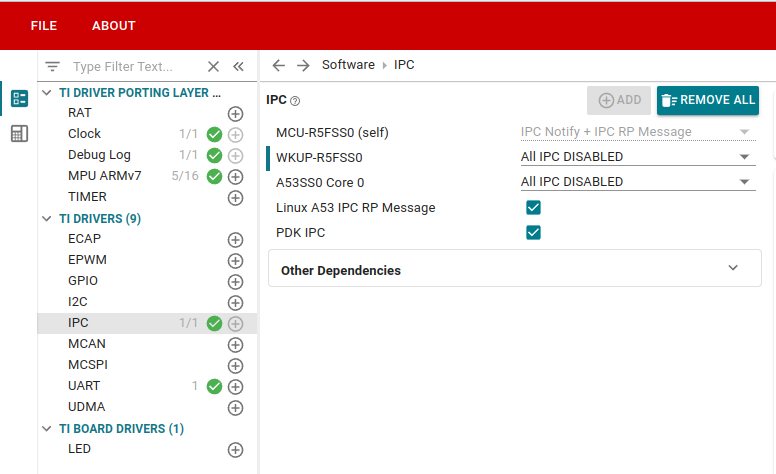776x474 pixels.
Task: Open the calculator view in the sidebar
Action: pyautogui.click(x=19, y=133)
